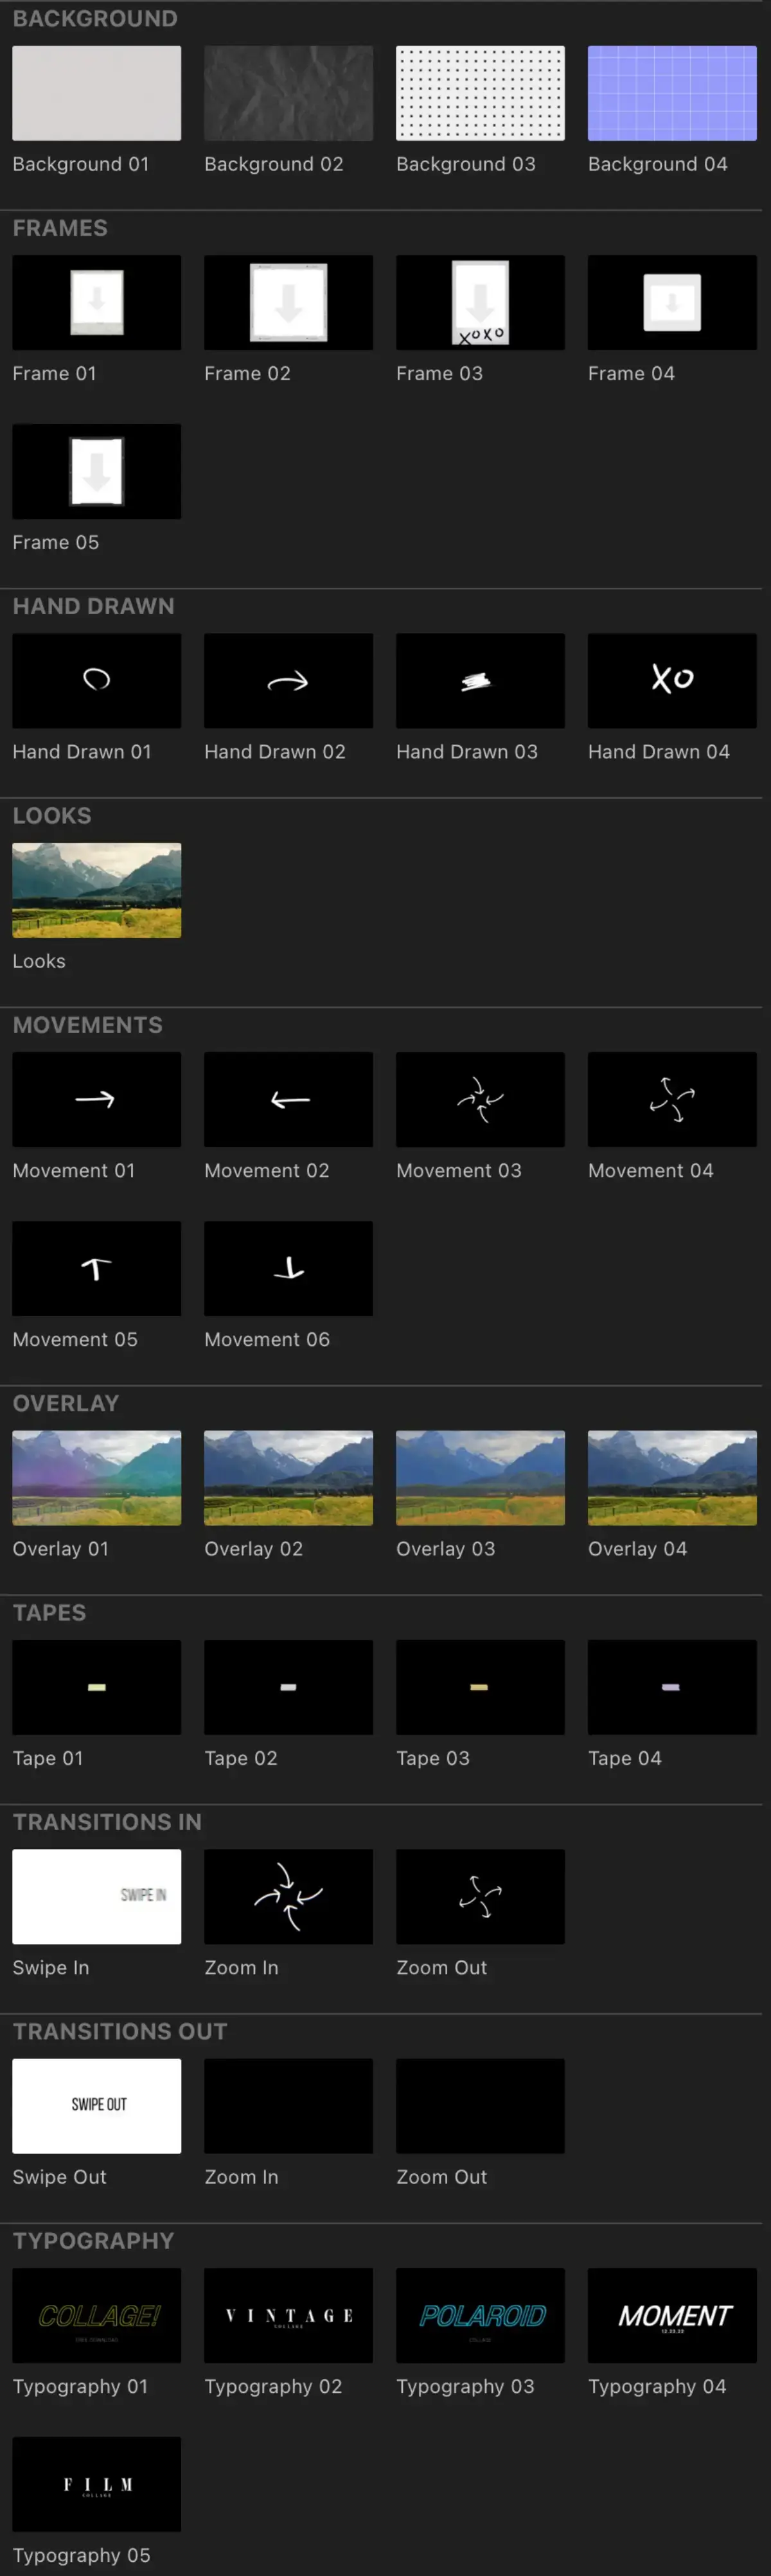Image resolution: width=771 pixels, height=2576 pixels.
Task: Click the 'Typography 04' label text
Action: 657,2386
